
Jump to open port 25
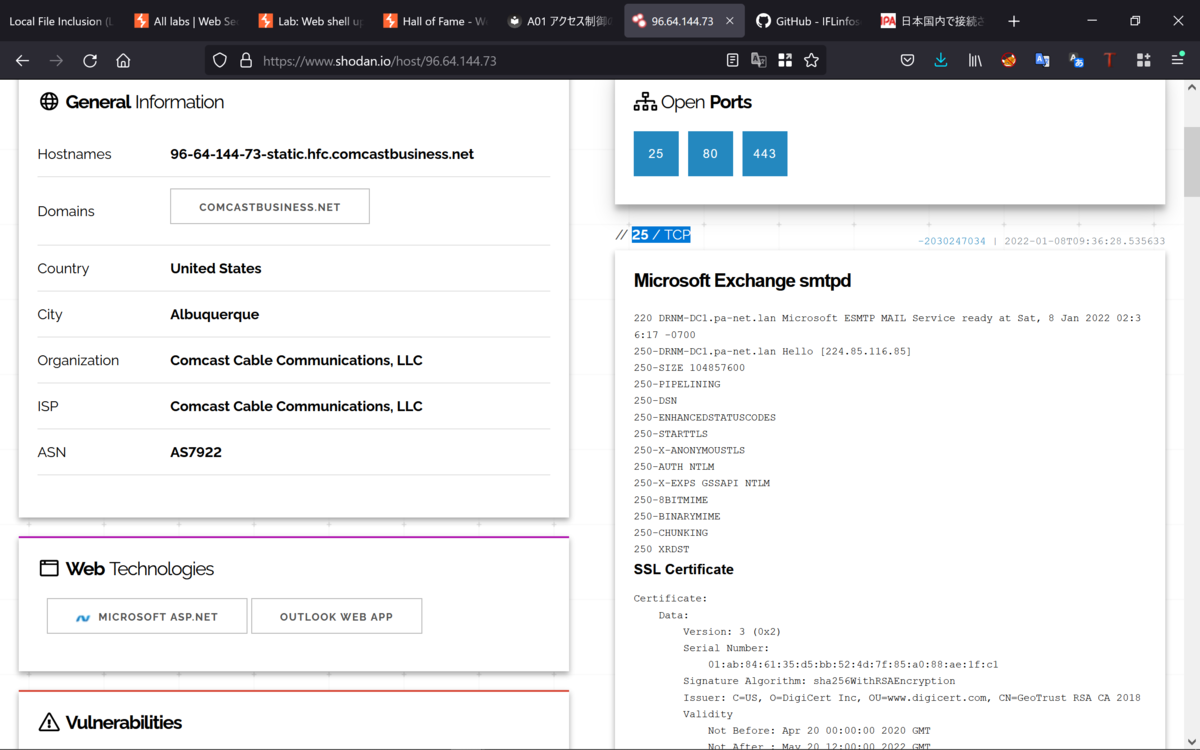656,154
